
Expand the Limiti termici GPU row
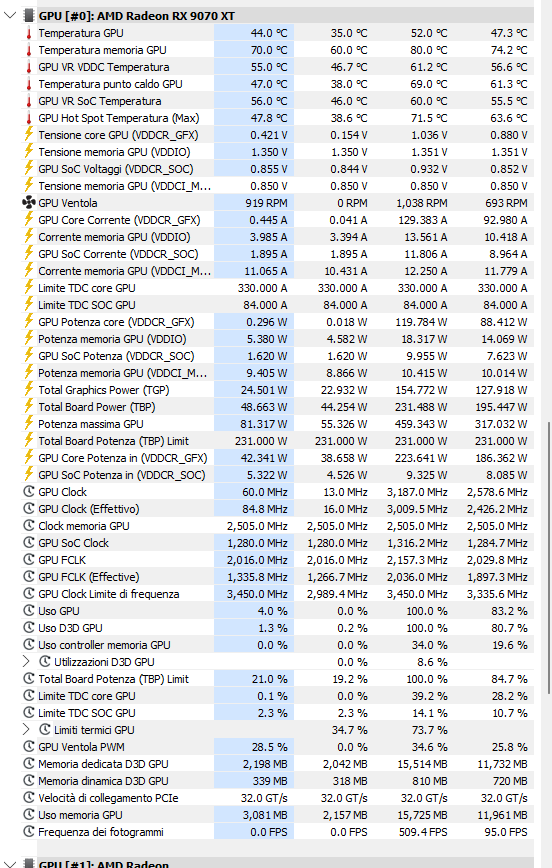[26, 730]
